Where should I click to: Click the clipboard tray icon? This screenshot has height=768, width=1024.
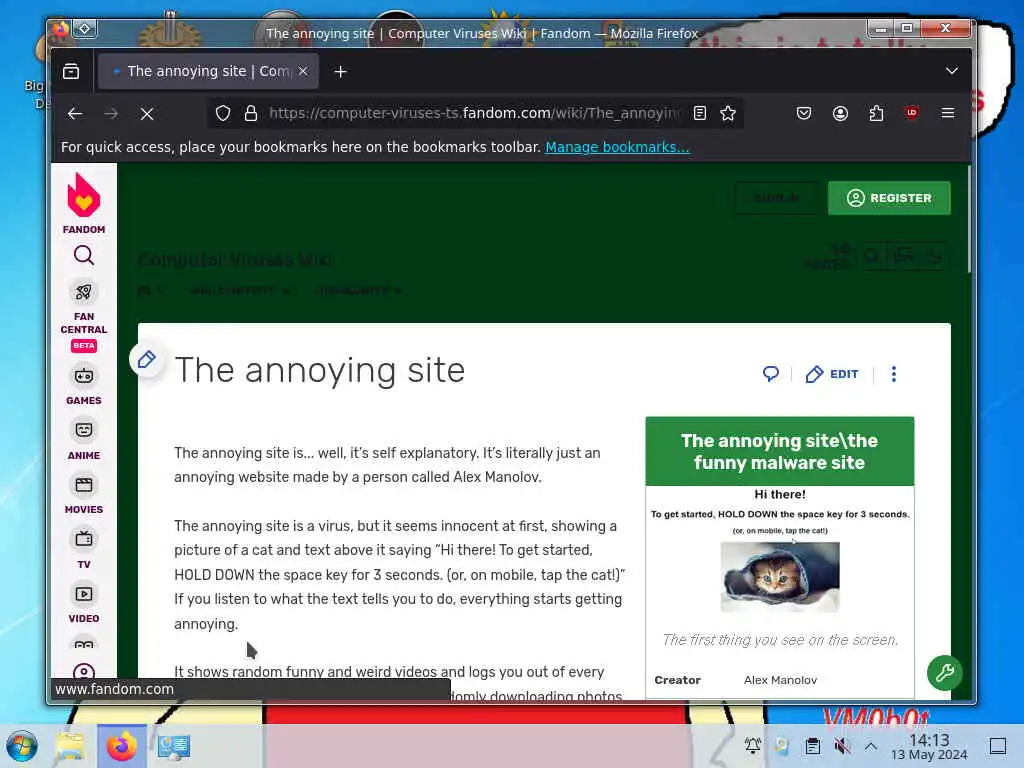(x=812, y=746)
